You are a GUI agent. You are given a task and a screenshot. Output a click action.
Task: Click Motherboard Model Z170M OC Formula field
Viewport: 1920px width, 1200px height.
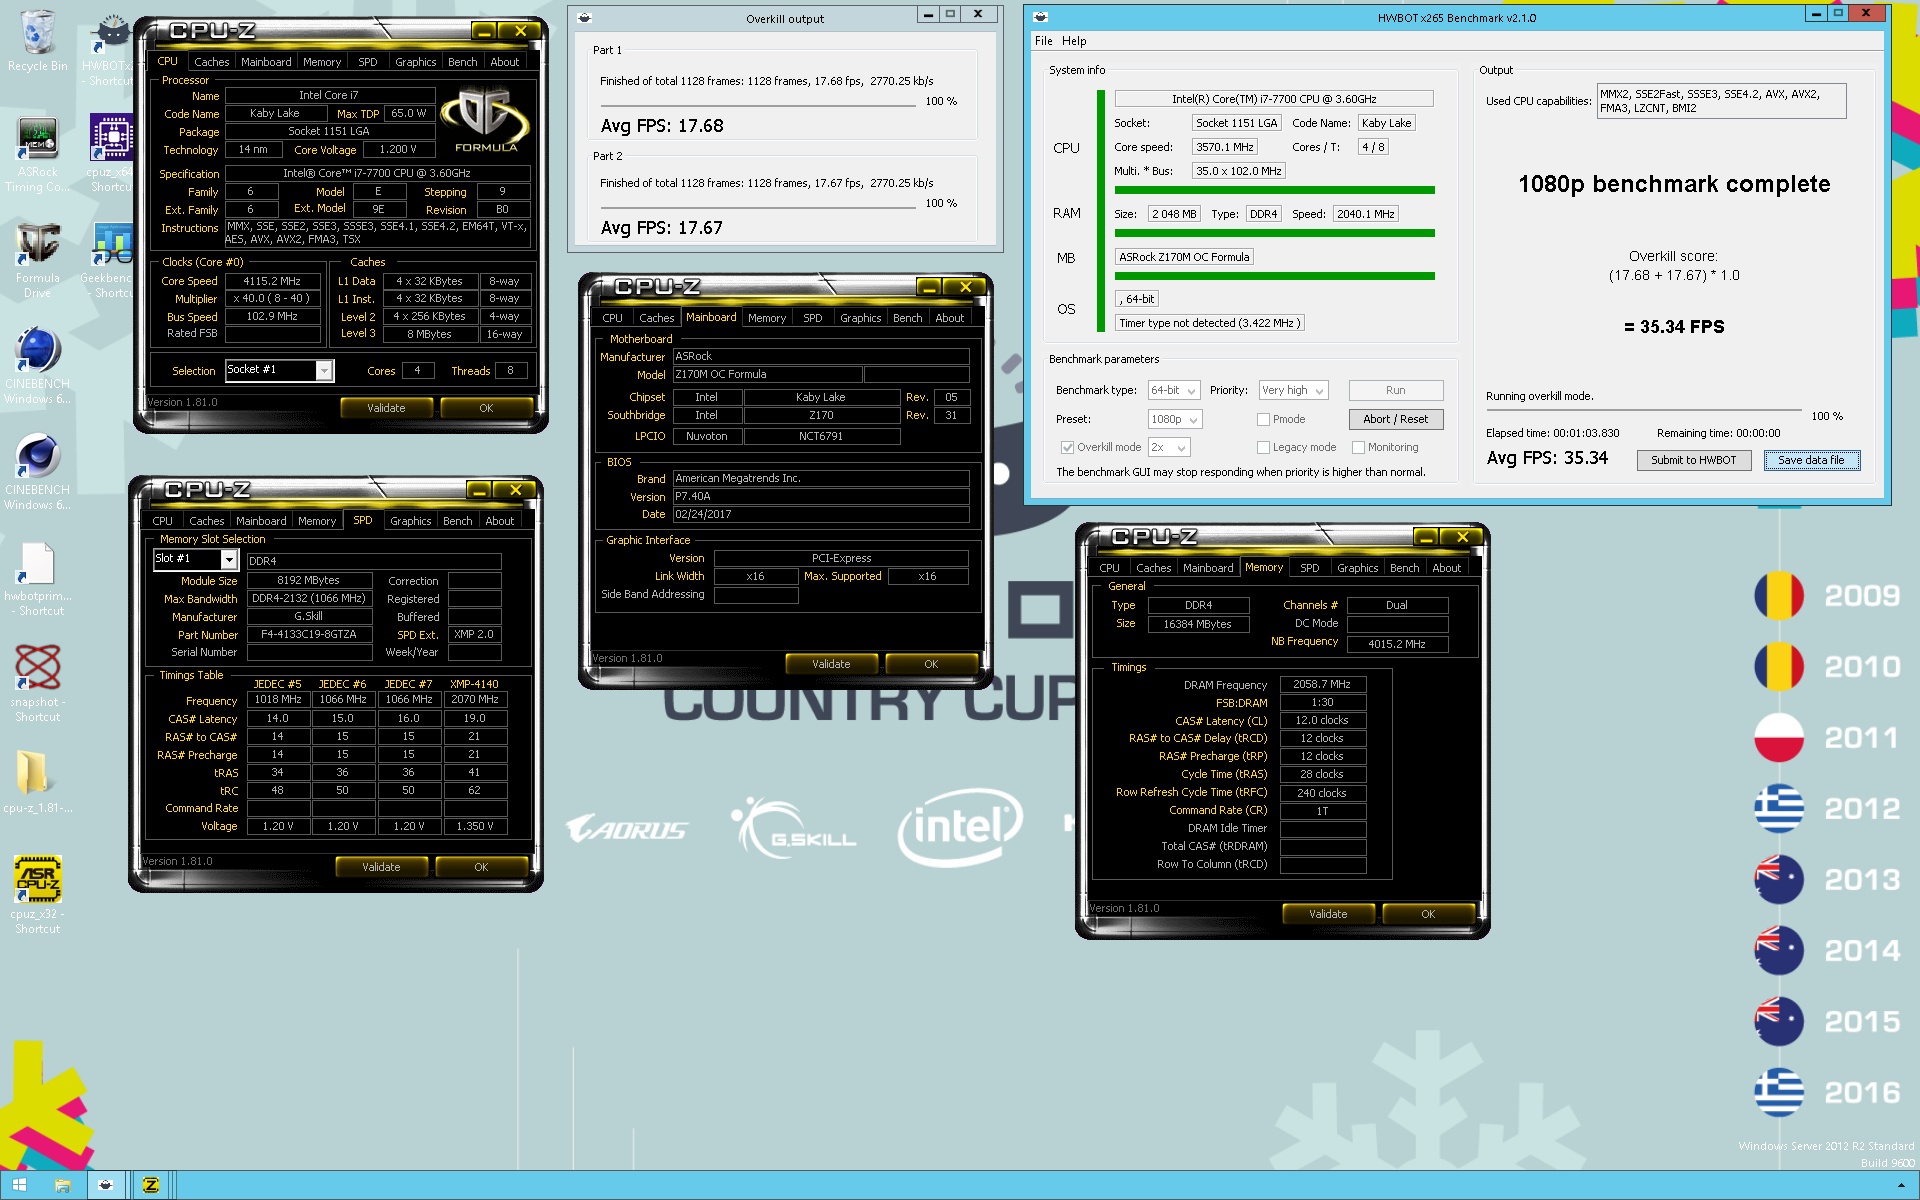pyautogui.click(x=767, y=374)
